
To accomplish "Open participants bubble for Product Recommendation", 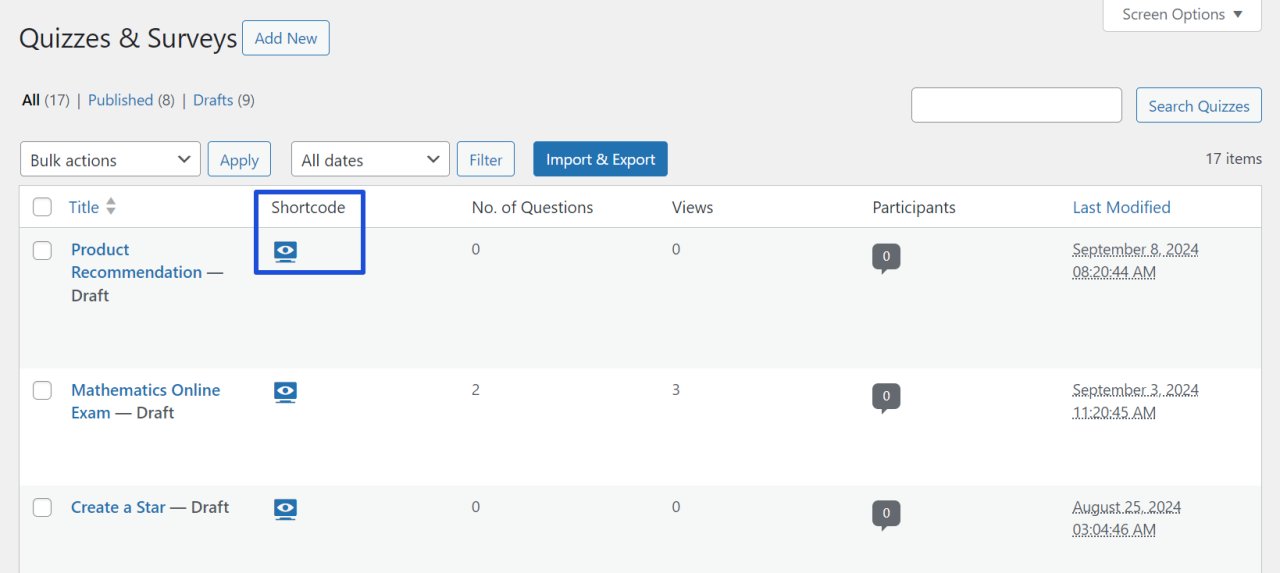I will coord(886,258).
